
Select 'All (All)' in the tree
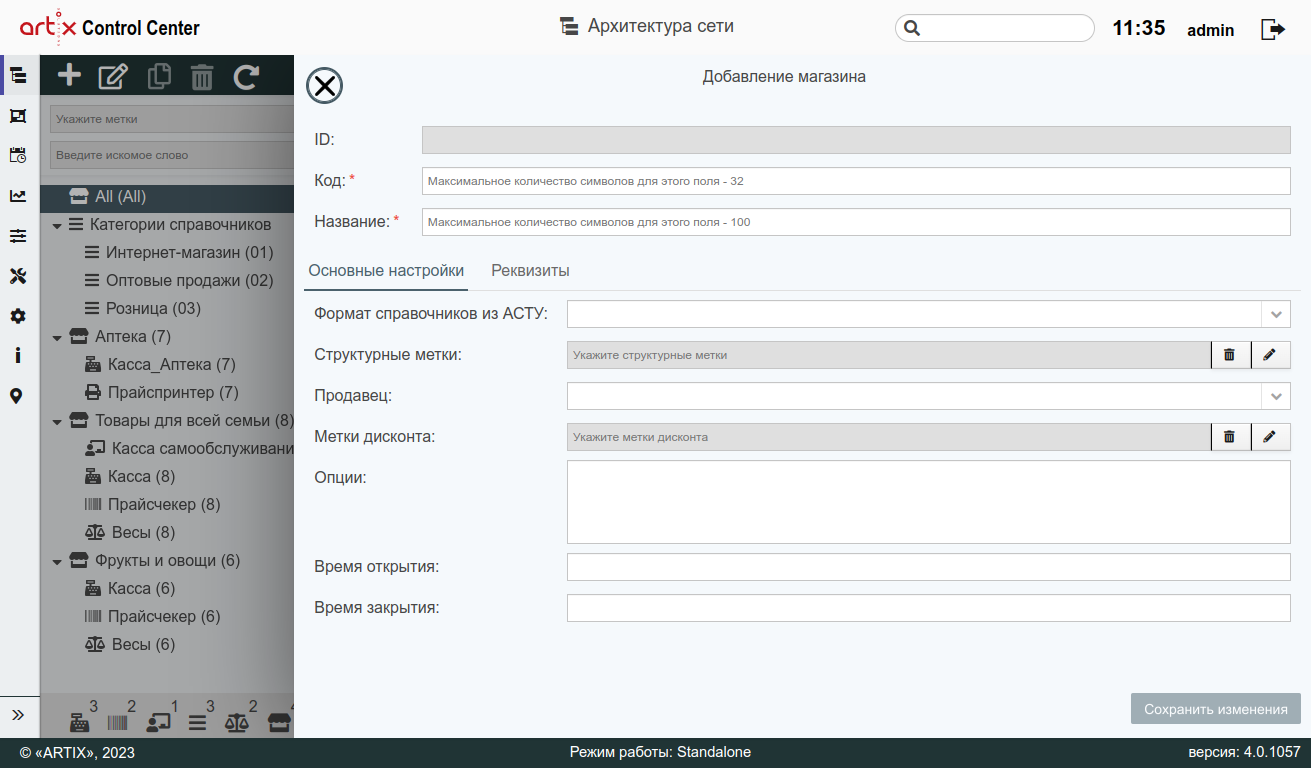coord(167,197)
